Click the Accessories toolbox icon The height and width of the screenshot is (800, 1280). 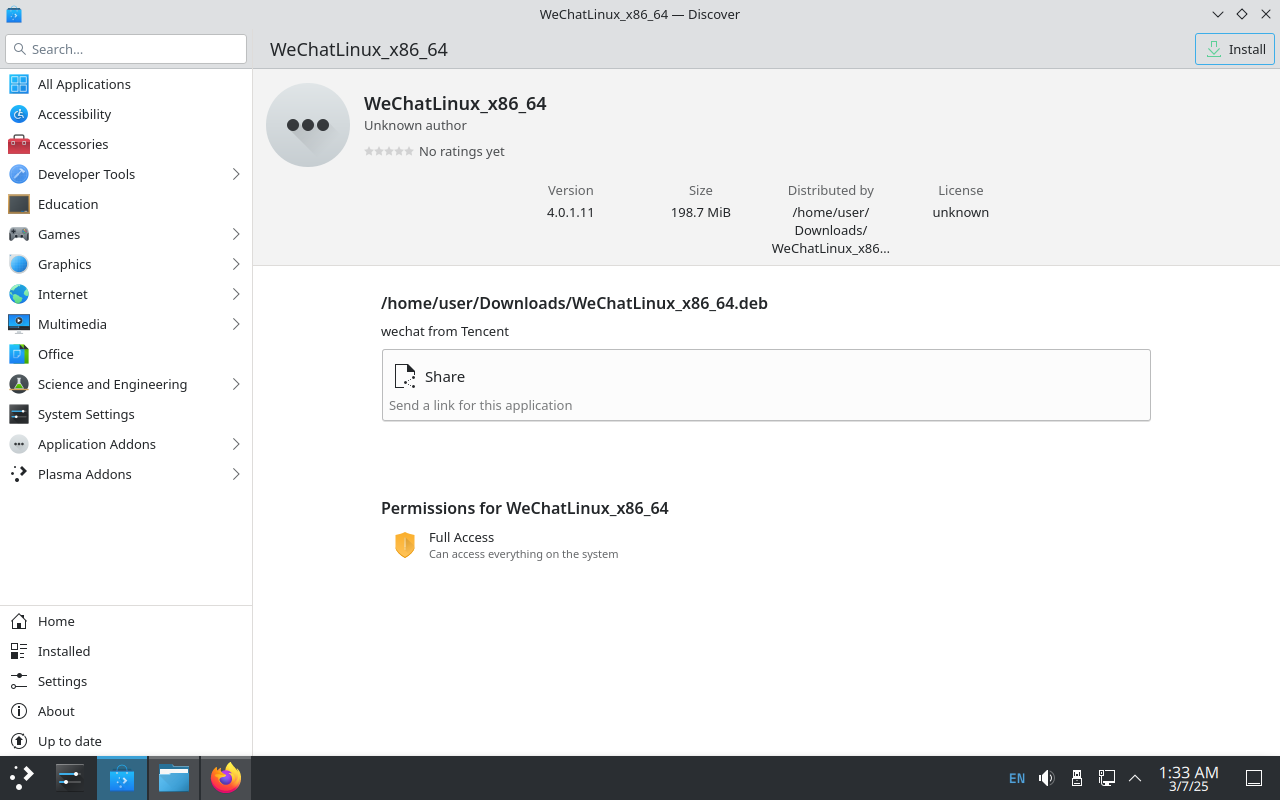19,144
